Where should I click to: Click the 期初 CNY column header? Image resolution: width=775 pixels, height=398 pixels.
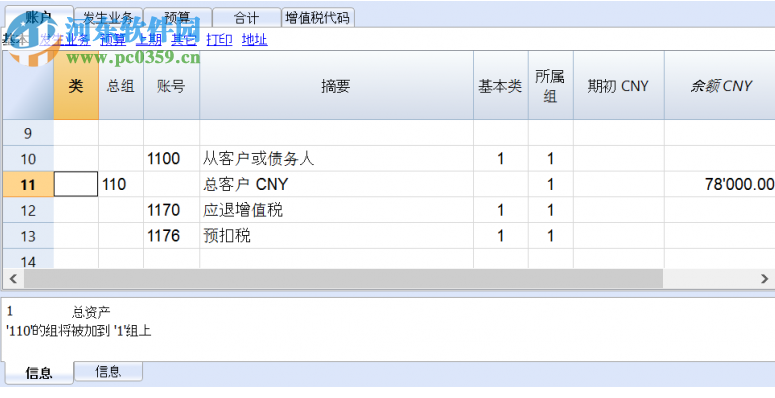pyautogui.click(x=619, y=86)
